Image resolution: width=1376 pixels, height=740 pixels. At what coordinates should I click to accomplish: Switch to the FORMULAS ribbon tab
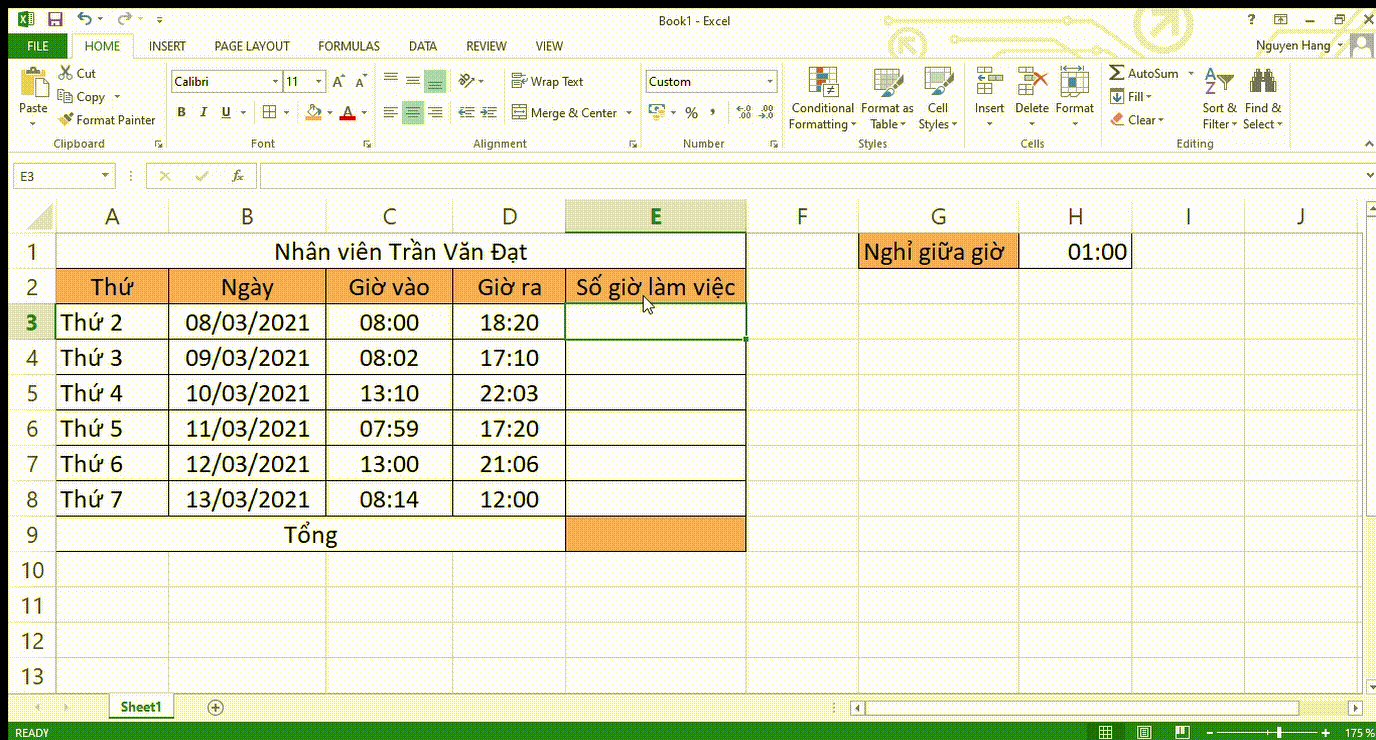click(x=349, y=46)
